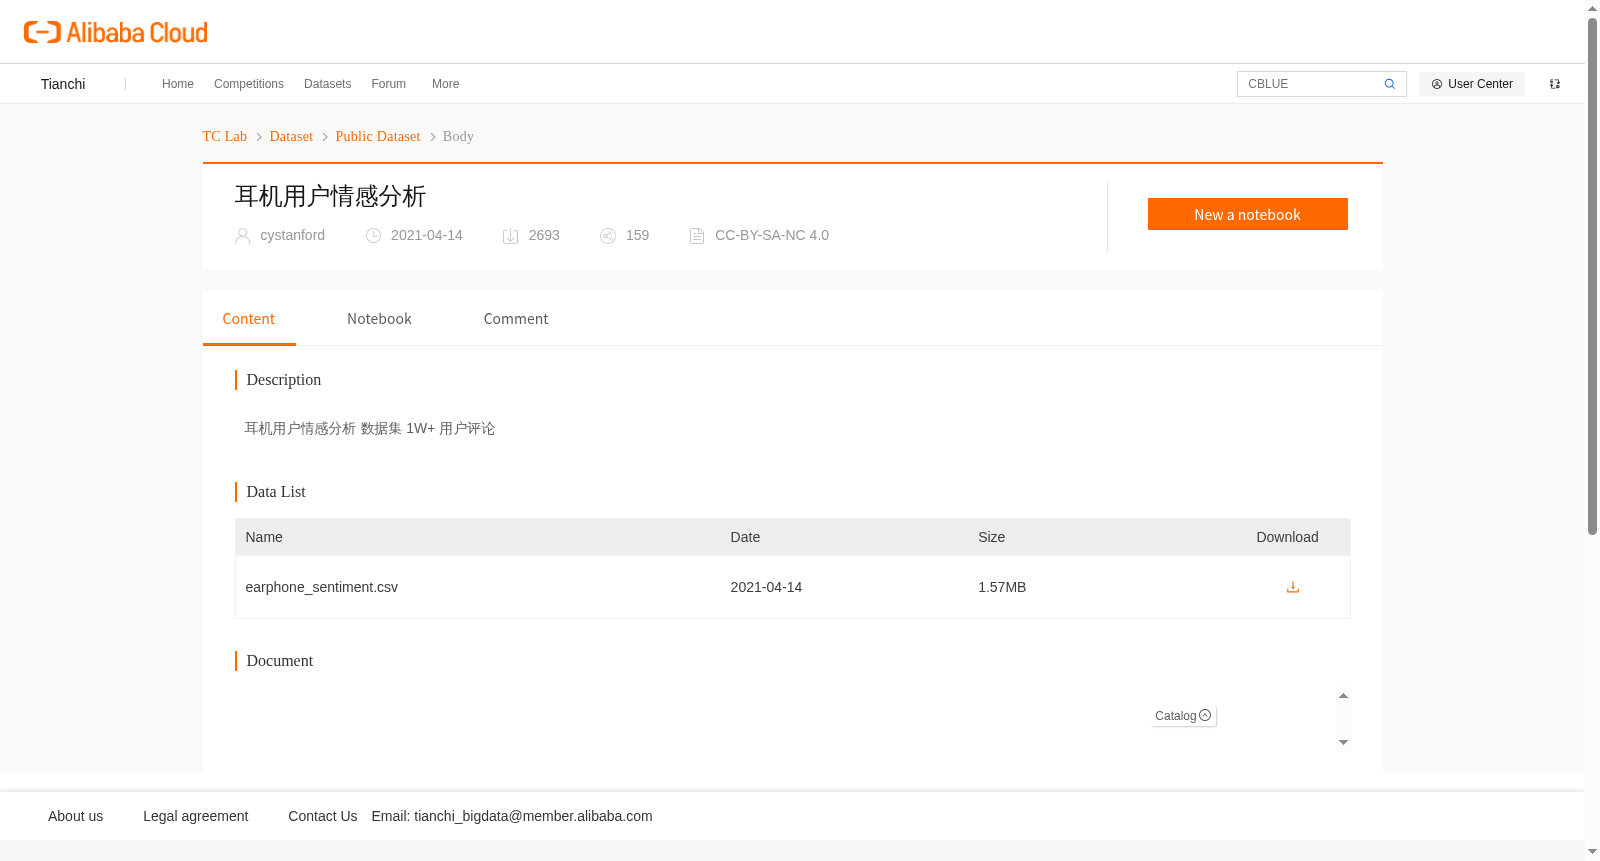Switch to the Comment tab
This screenshot has height=861, width=1600.
516,319
